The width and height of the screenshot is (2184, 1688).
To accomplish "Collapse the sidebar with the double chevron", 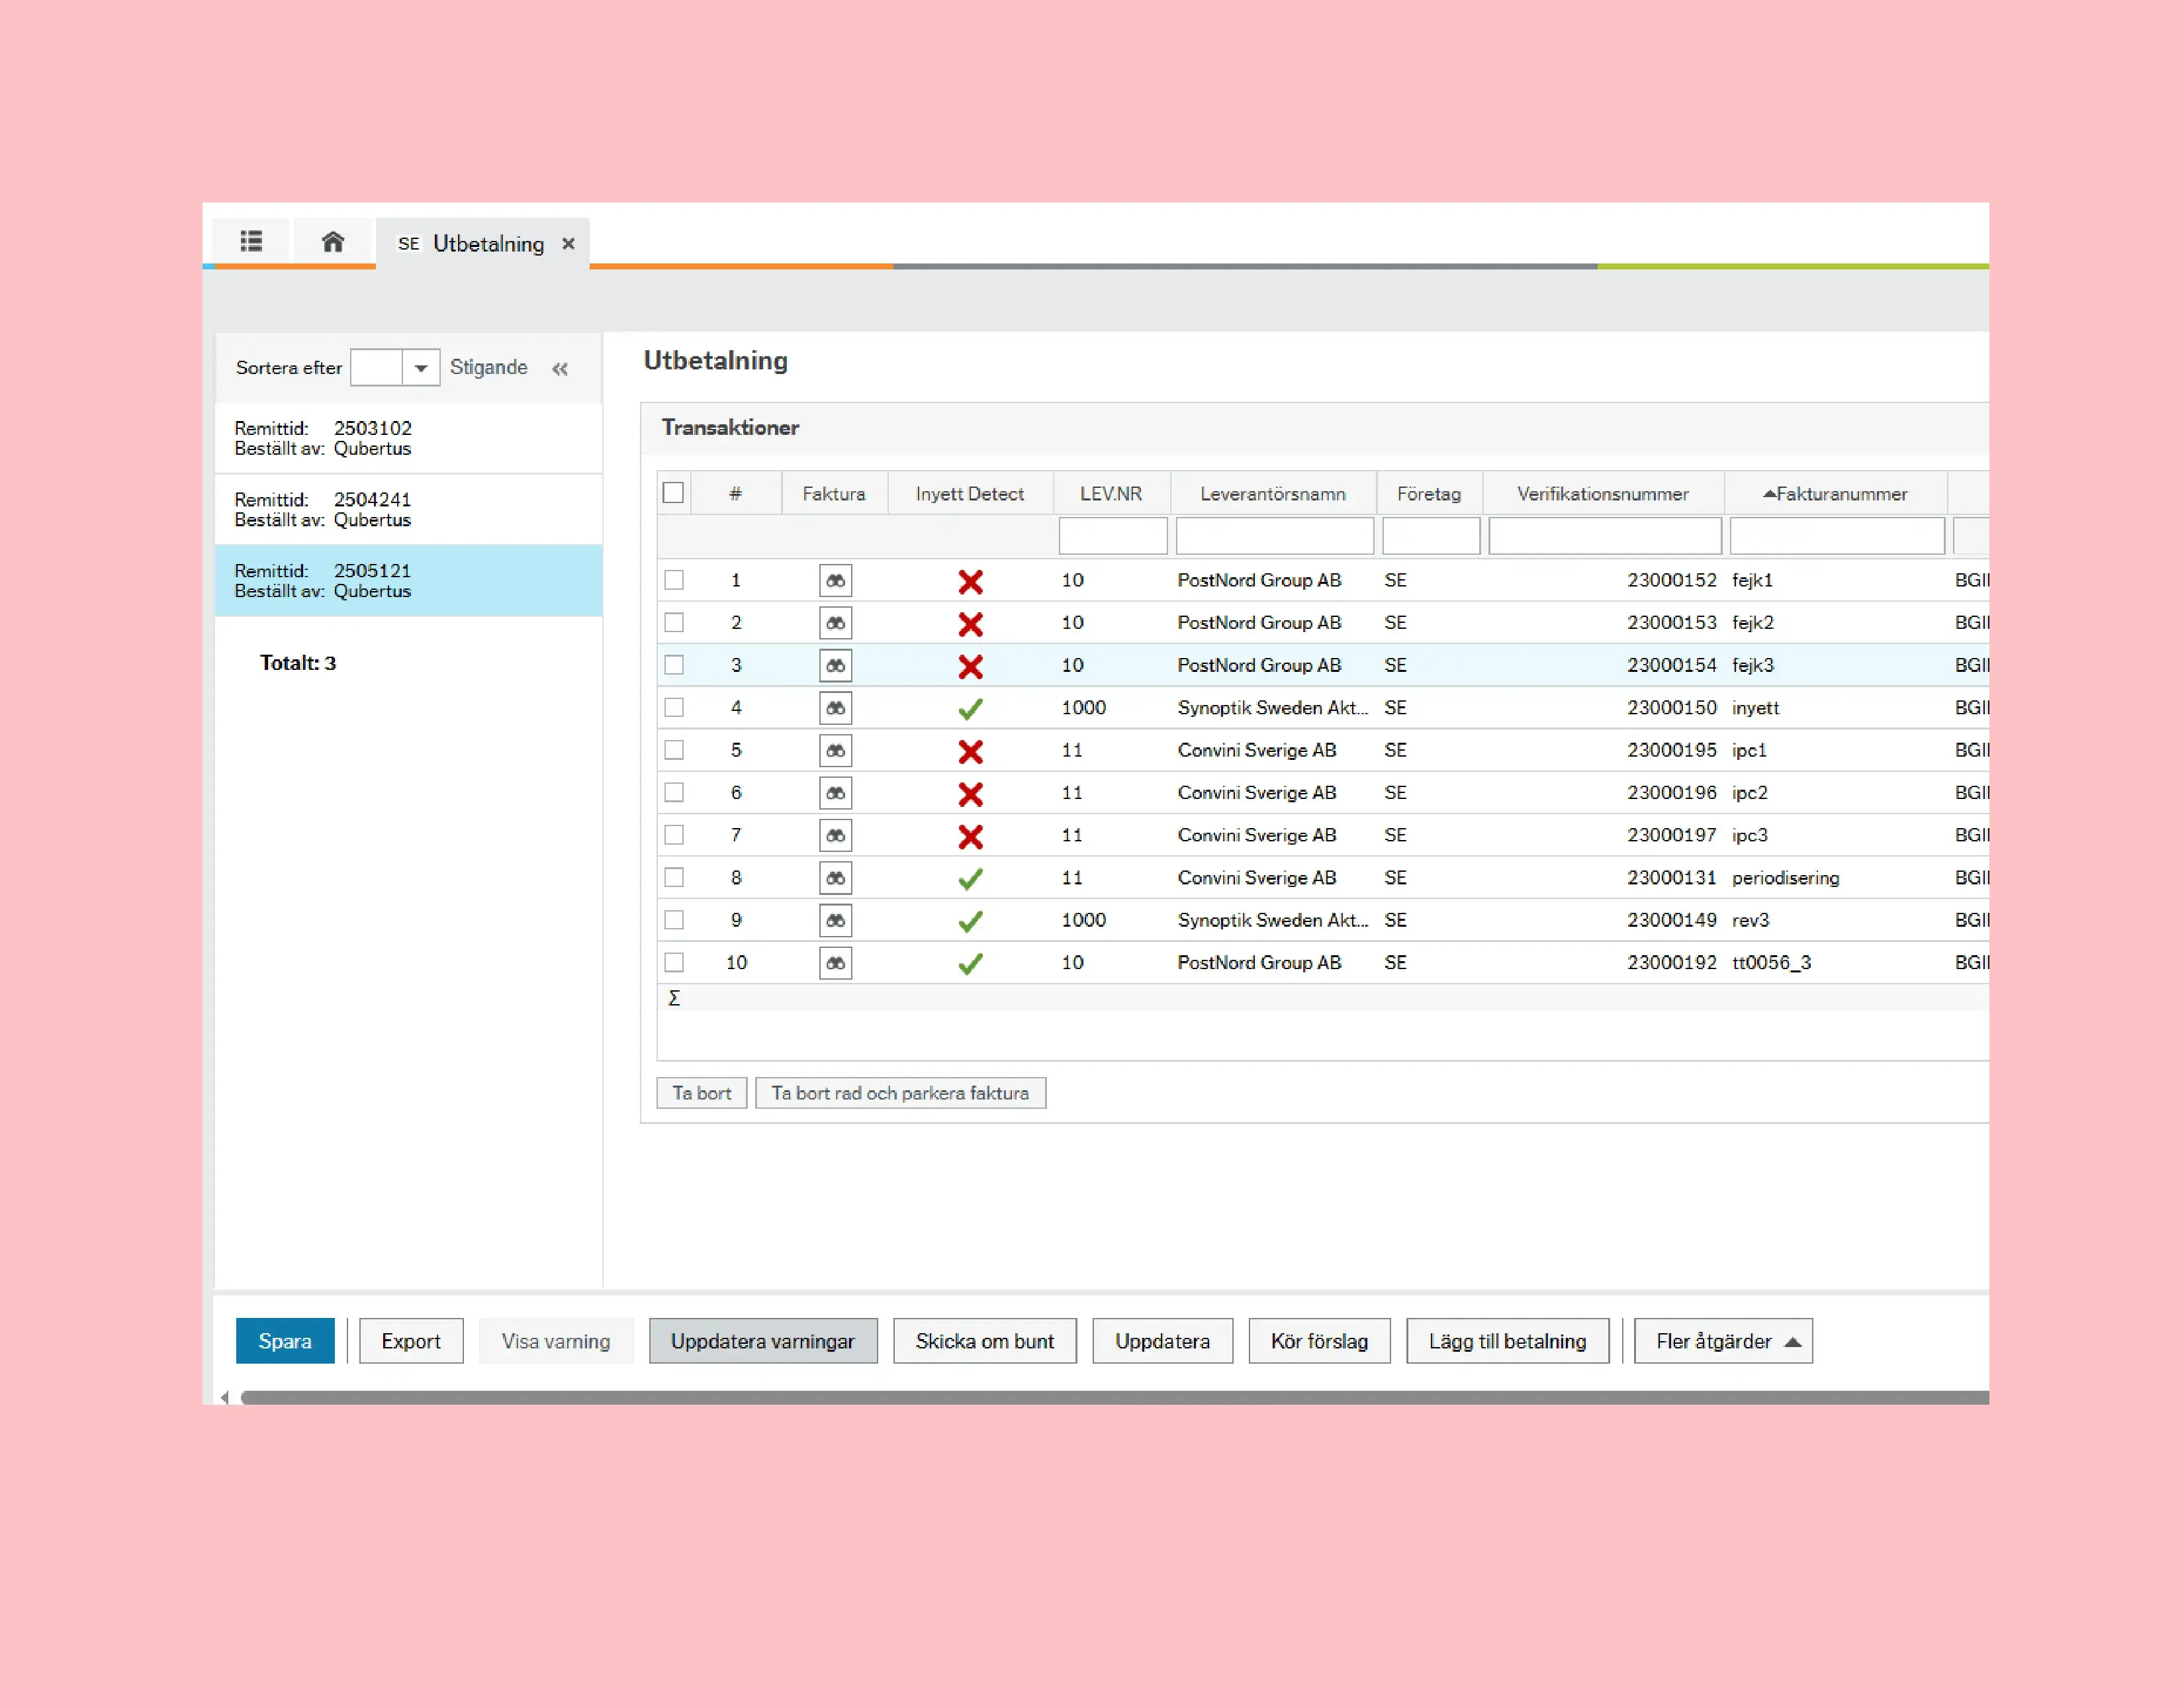I will click(560, 368).
